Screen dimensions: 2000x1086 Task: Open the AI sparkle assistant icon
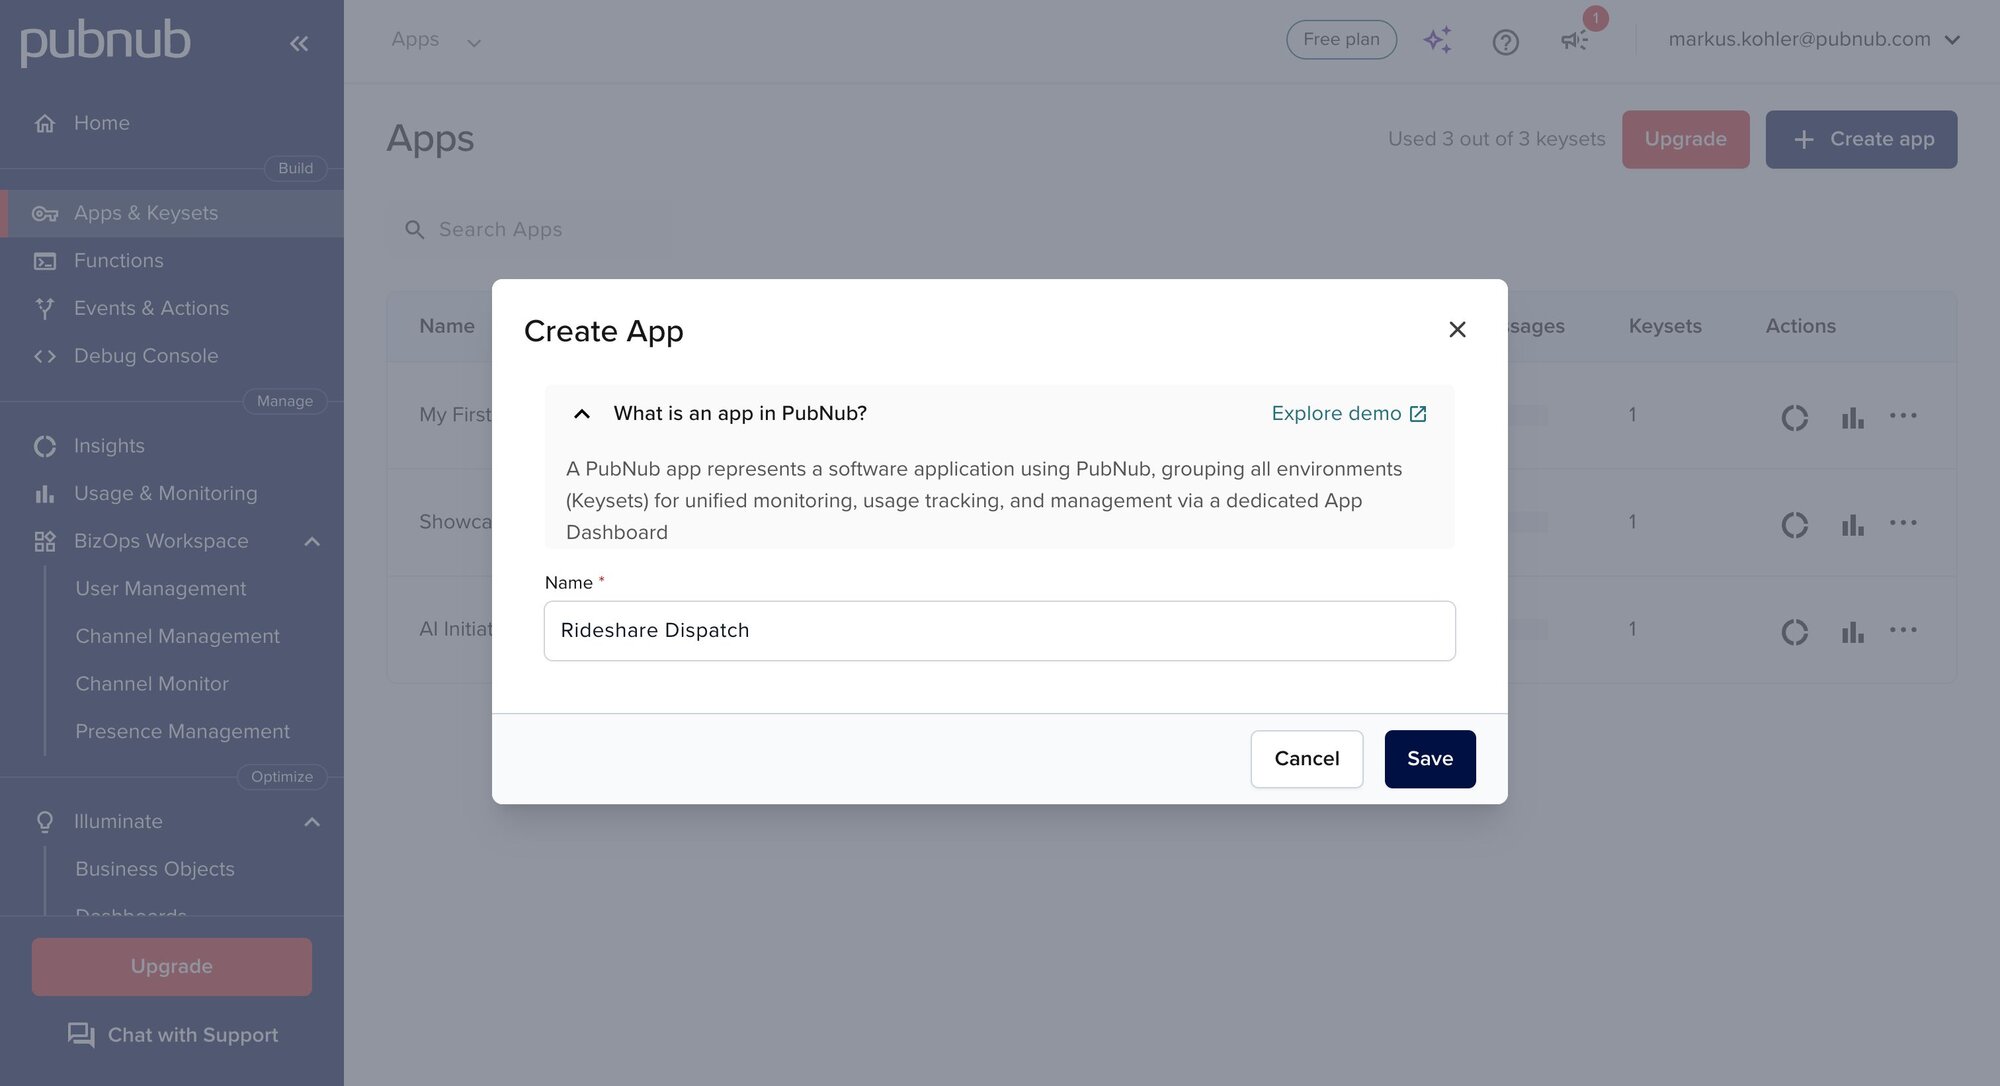pos(1437,40)
